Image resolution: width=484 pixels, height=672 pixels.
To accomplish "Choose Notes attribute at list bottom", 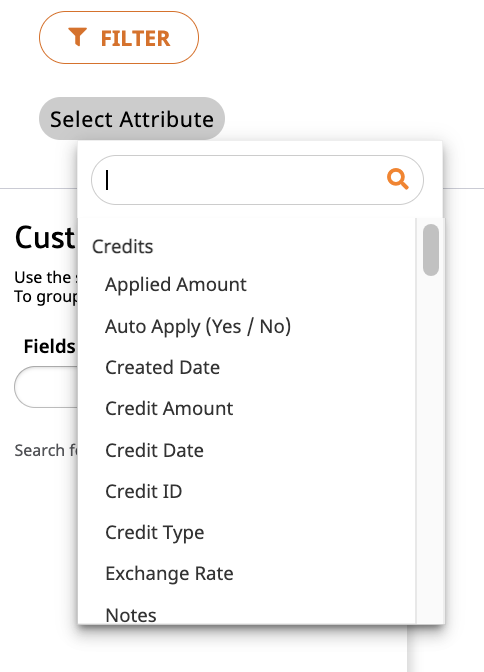I will point(131,615).
